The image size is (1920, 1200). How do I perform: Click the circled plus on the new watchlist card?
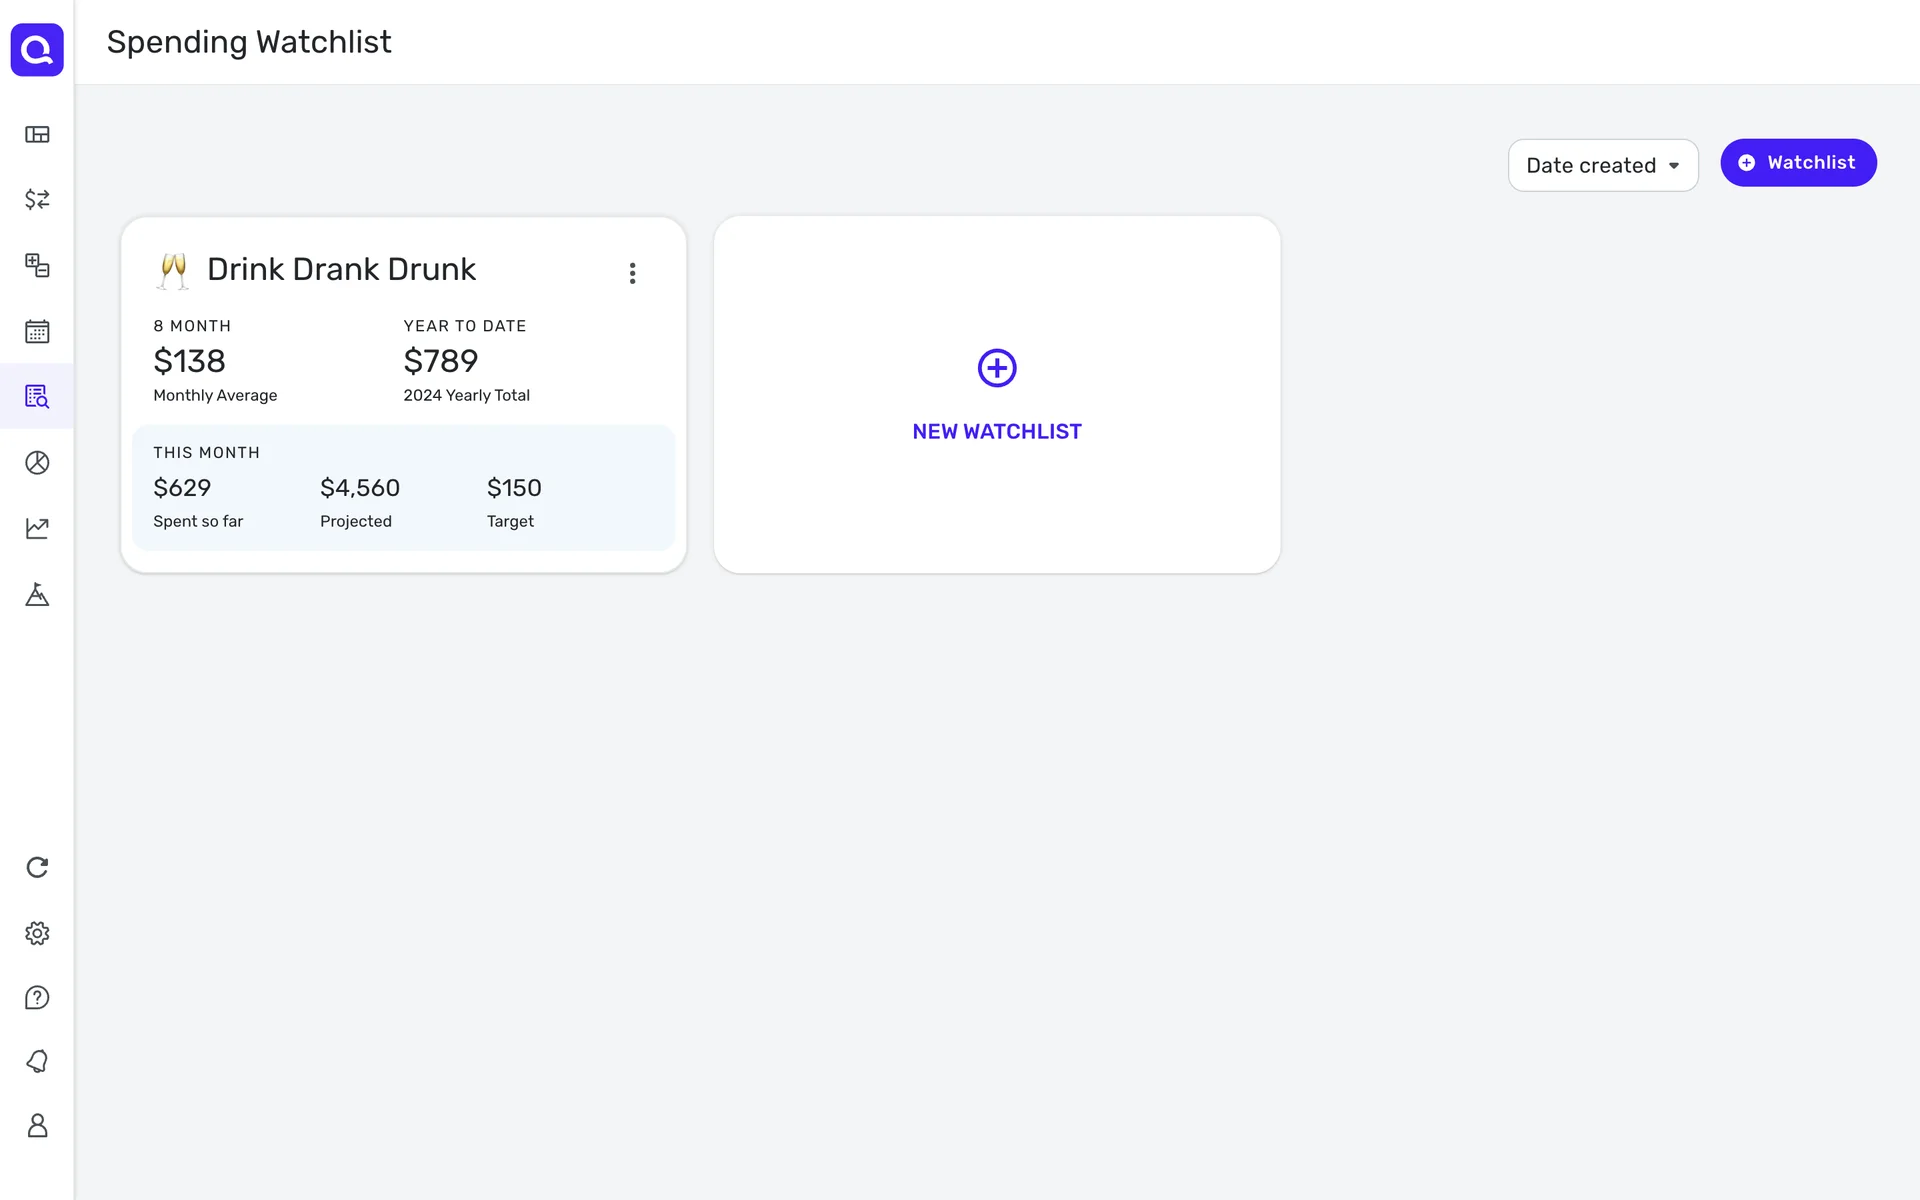(996, 368)
